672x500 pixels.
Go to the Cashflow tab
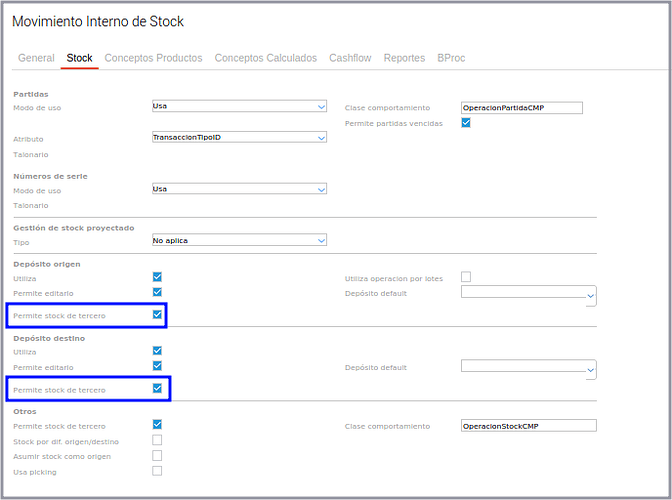pyautogui.click(x=350, y=58)
